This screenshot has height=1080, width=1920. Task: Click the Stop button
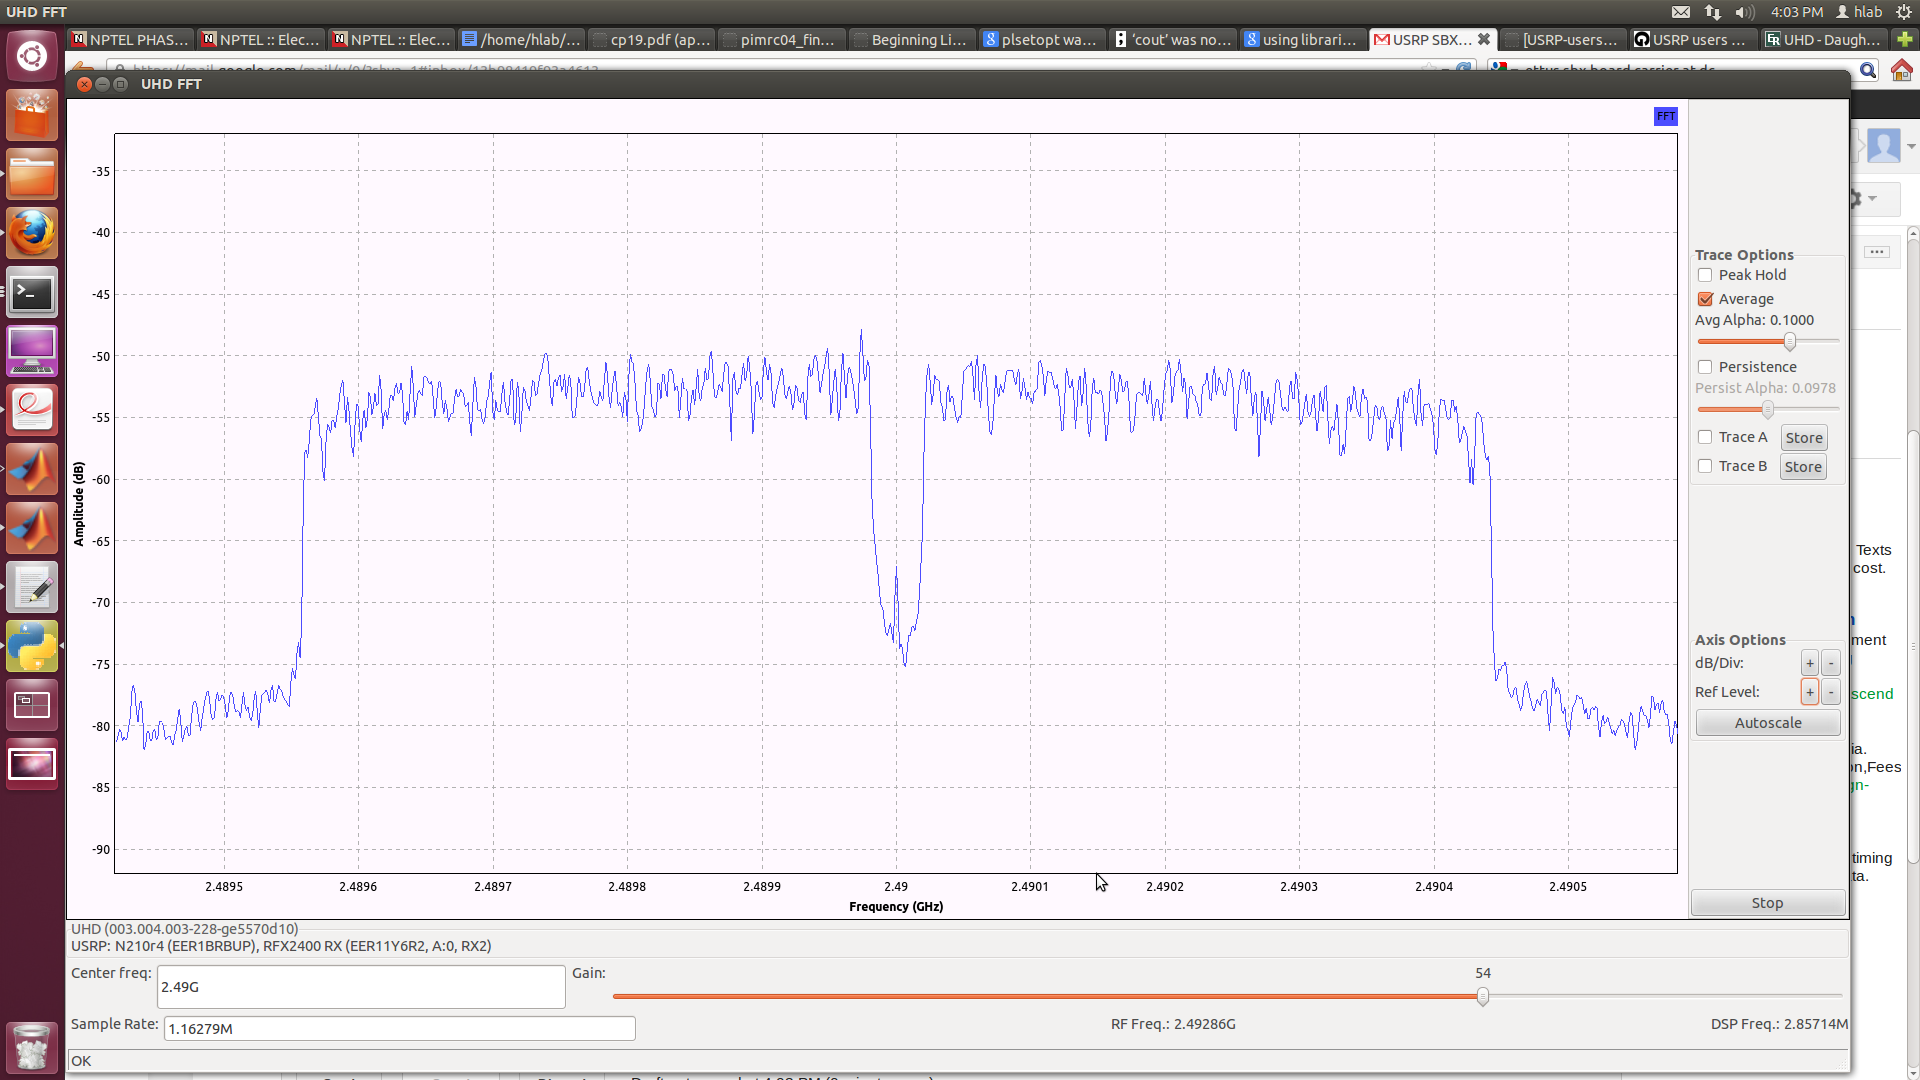1767,903
